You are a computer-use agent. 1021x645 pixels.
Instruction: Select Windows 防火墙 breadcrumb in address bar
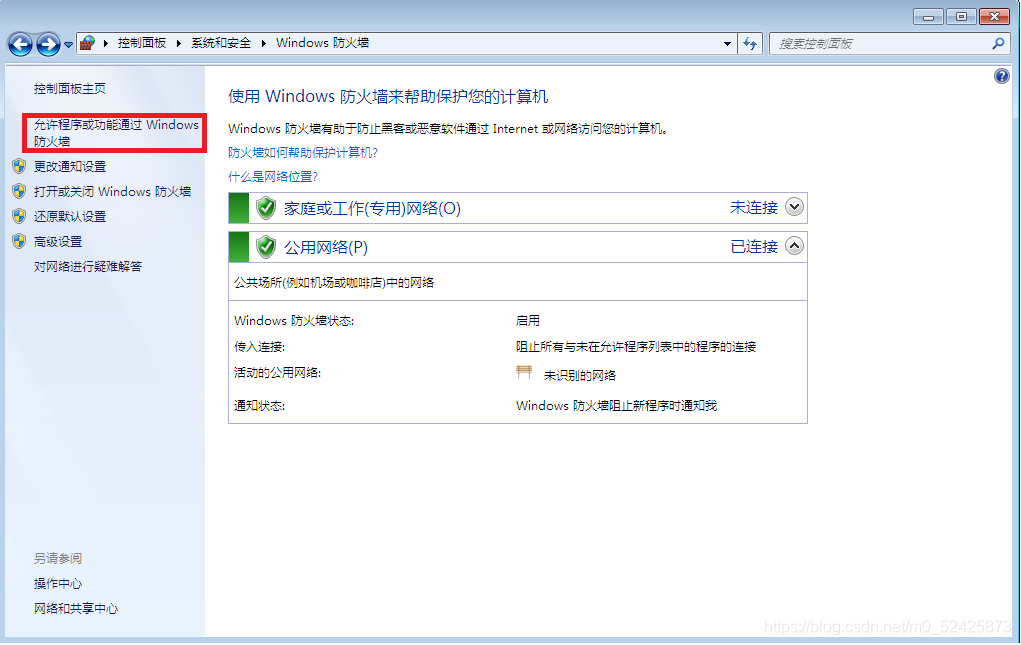tap(322, 43)
